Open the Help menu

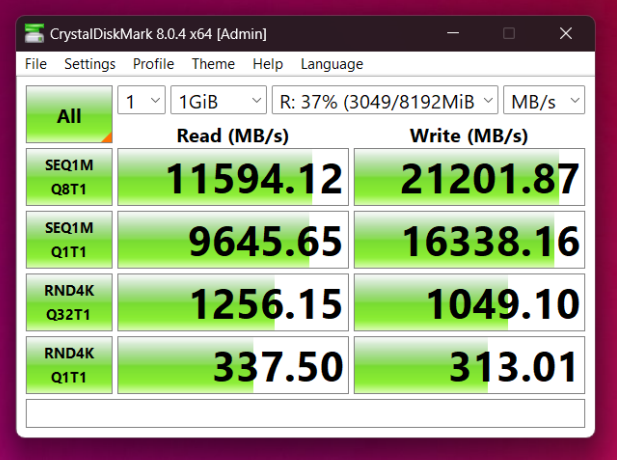click(x=268, y=64)
